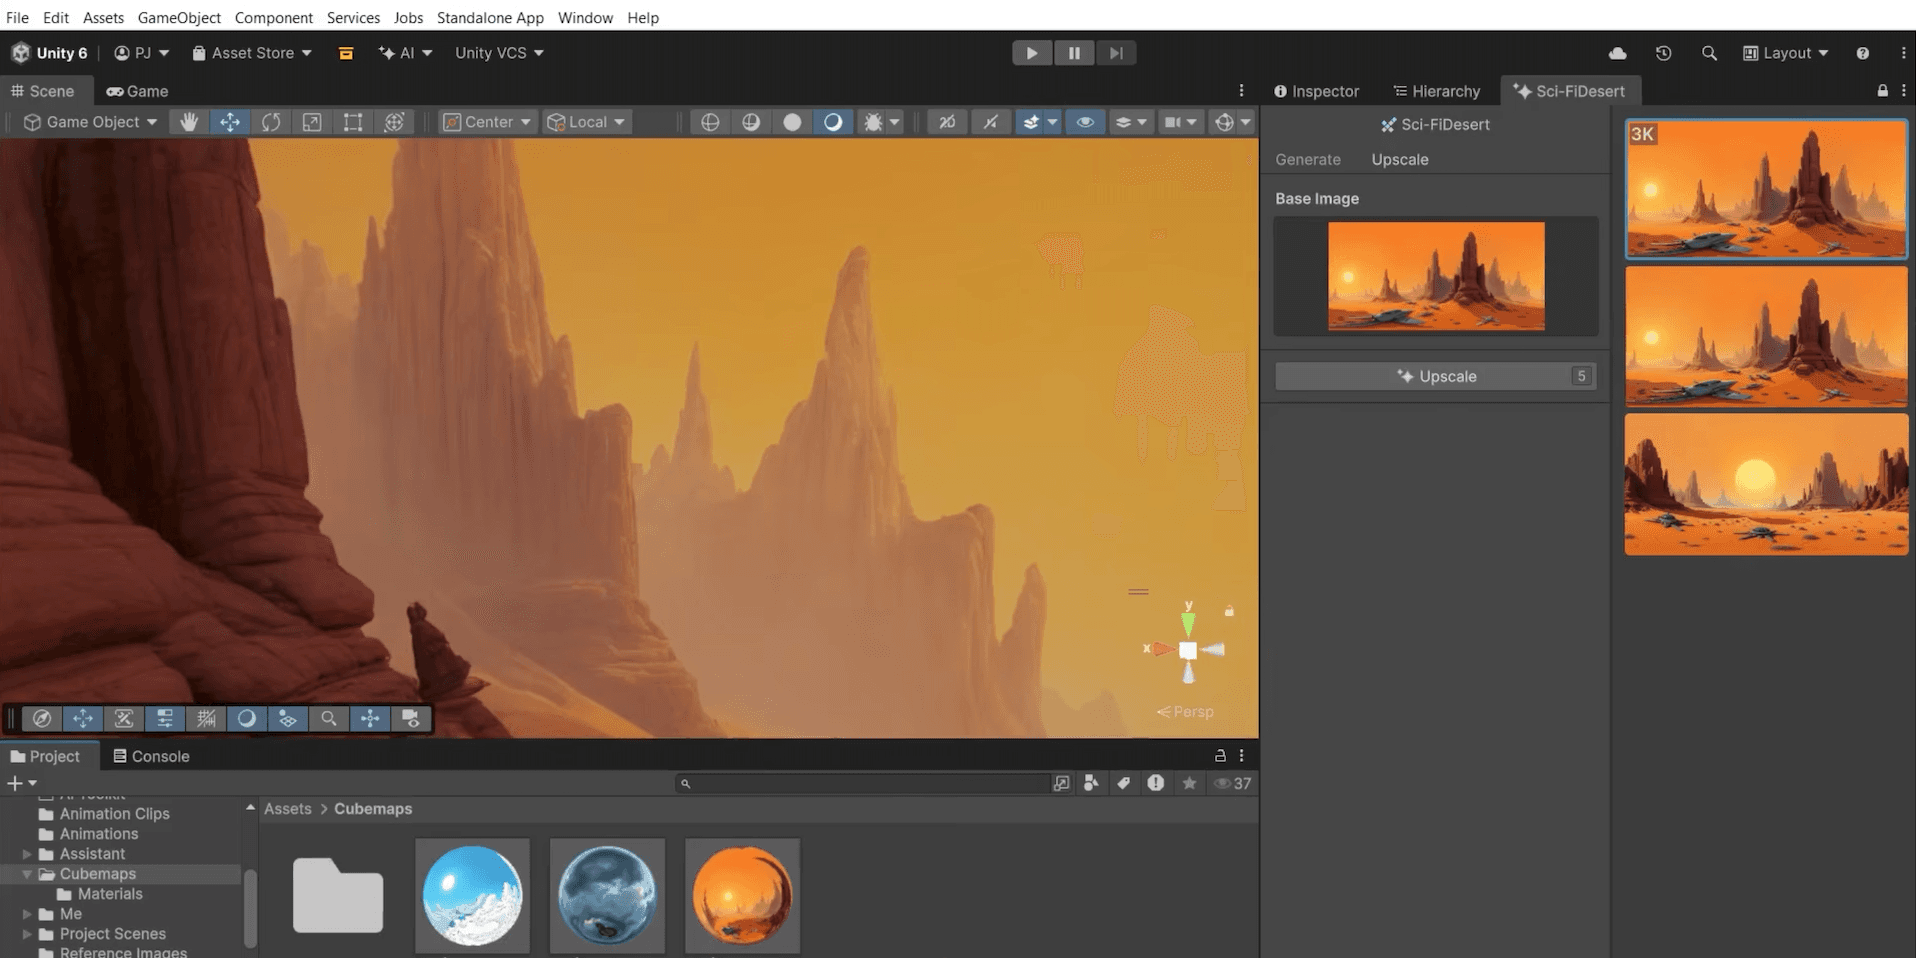Screen dimensions: 1916x958
Task: Select the large-sun desert thumbnail
Action: [x=1766, y=484]
